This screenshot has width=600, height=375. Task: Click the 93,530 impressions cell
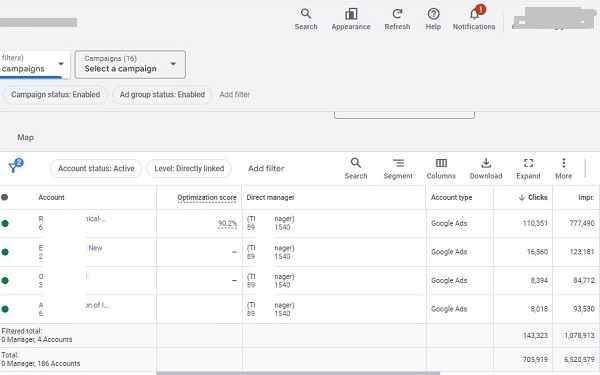tap(584, 309)
